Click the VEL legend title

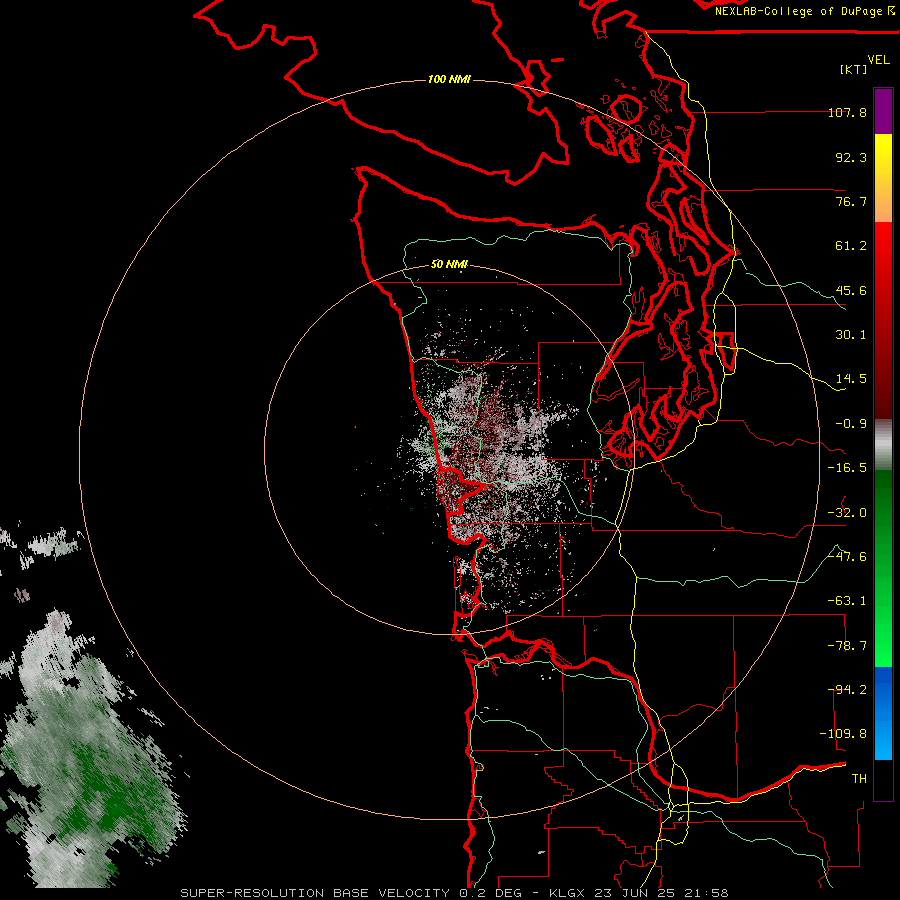point(878,60)
